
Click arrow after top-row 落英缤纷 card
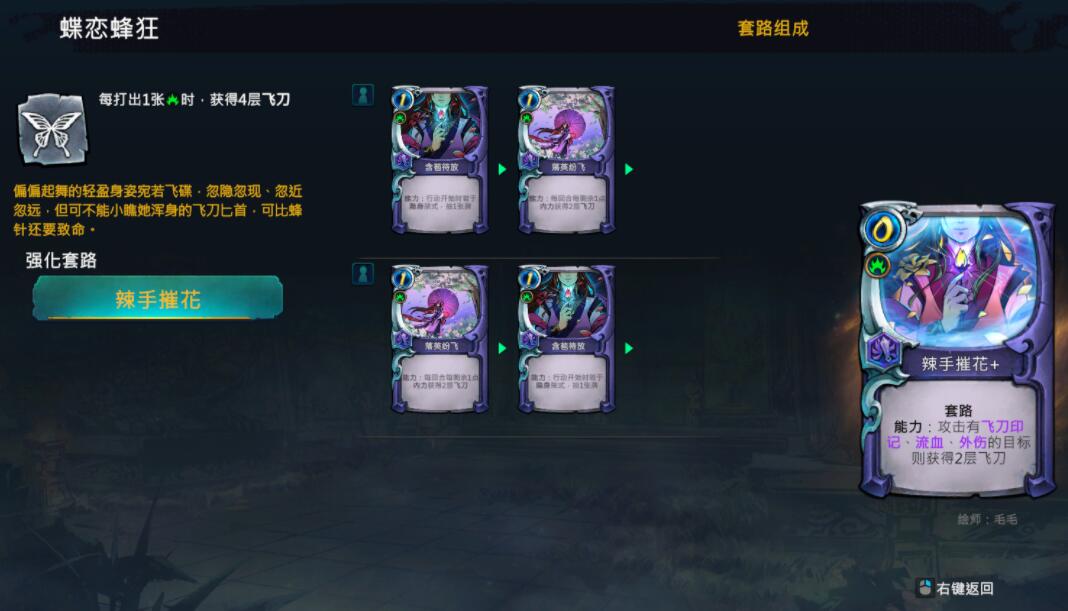(x=629, y=169)
